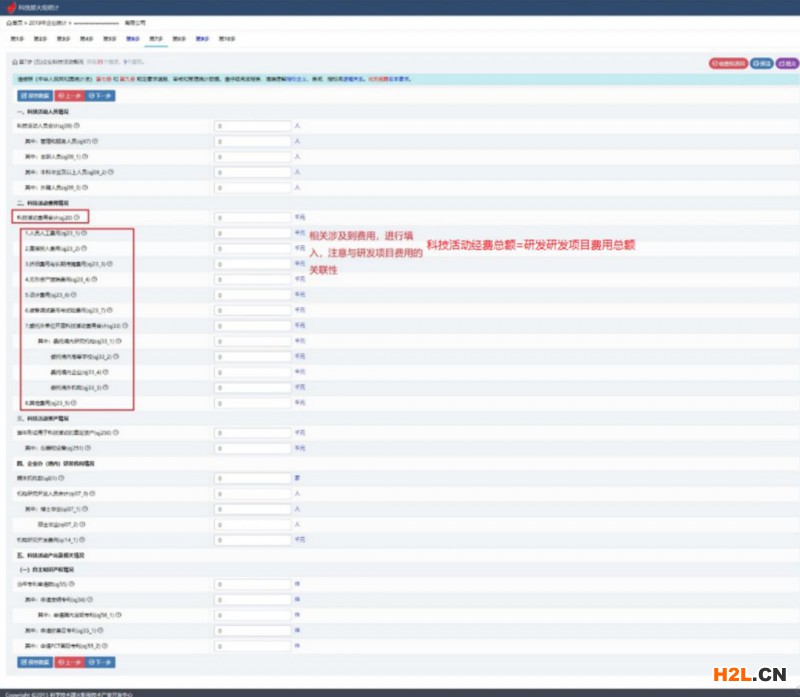The width and height of the screenshot is (800, 697).
Task: Click the red check button at top right
Action: click(727, 63)
